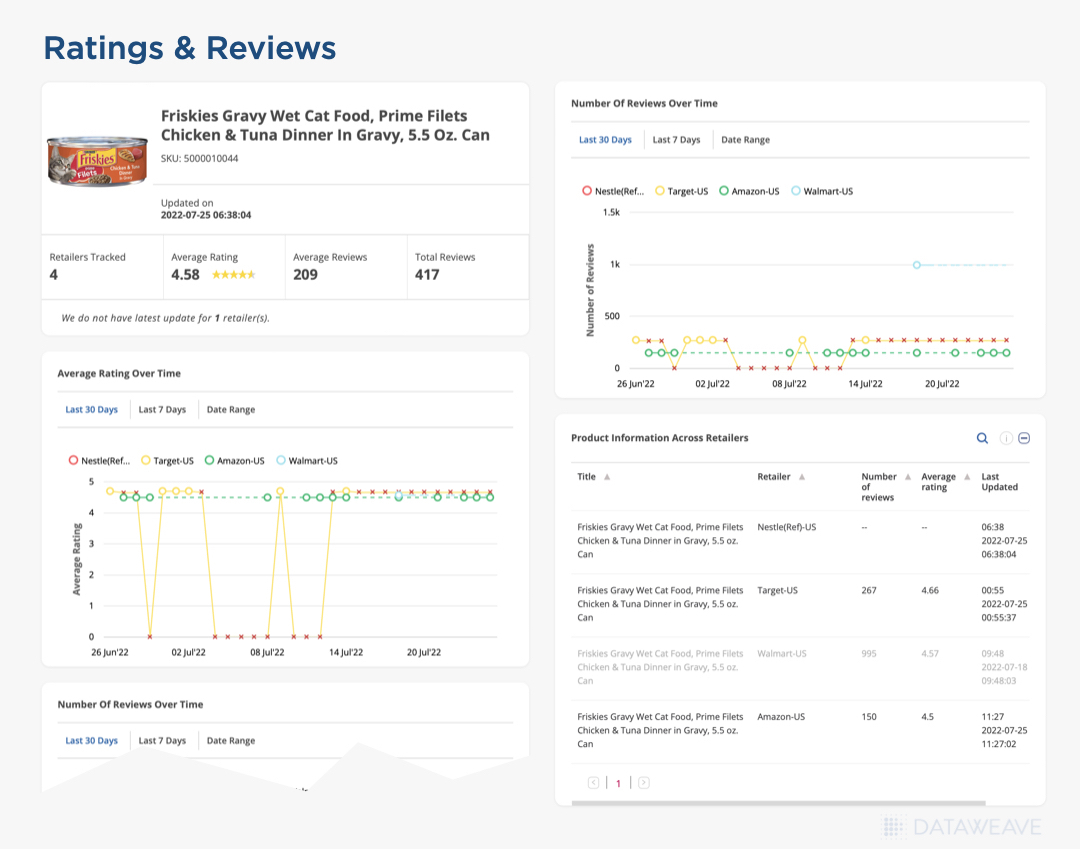Click the SKU: 5000010044 text

[x=200, y=158]
